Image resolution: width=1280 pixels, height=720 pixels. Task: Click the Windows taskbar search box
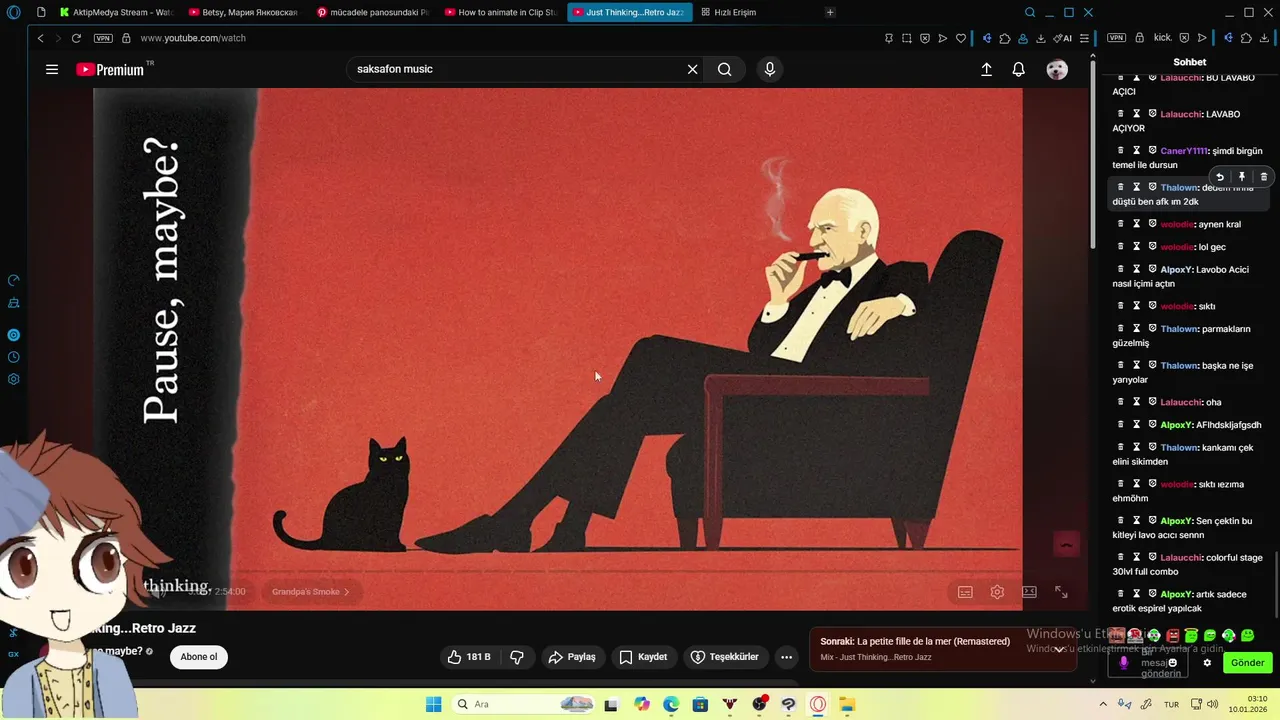525,704
